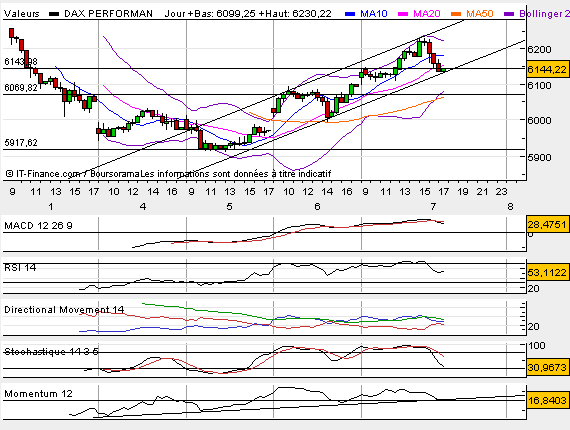Click the blue MA10 legend swatch
570x430 pixels.
[x=350, y=14]
